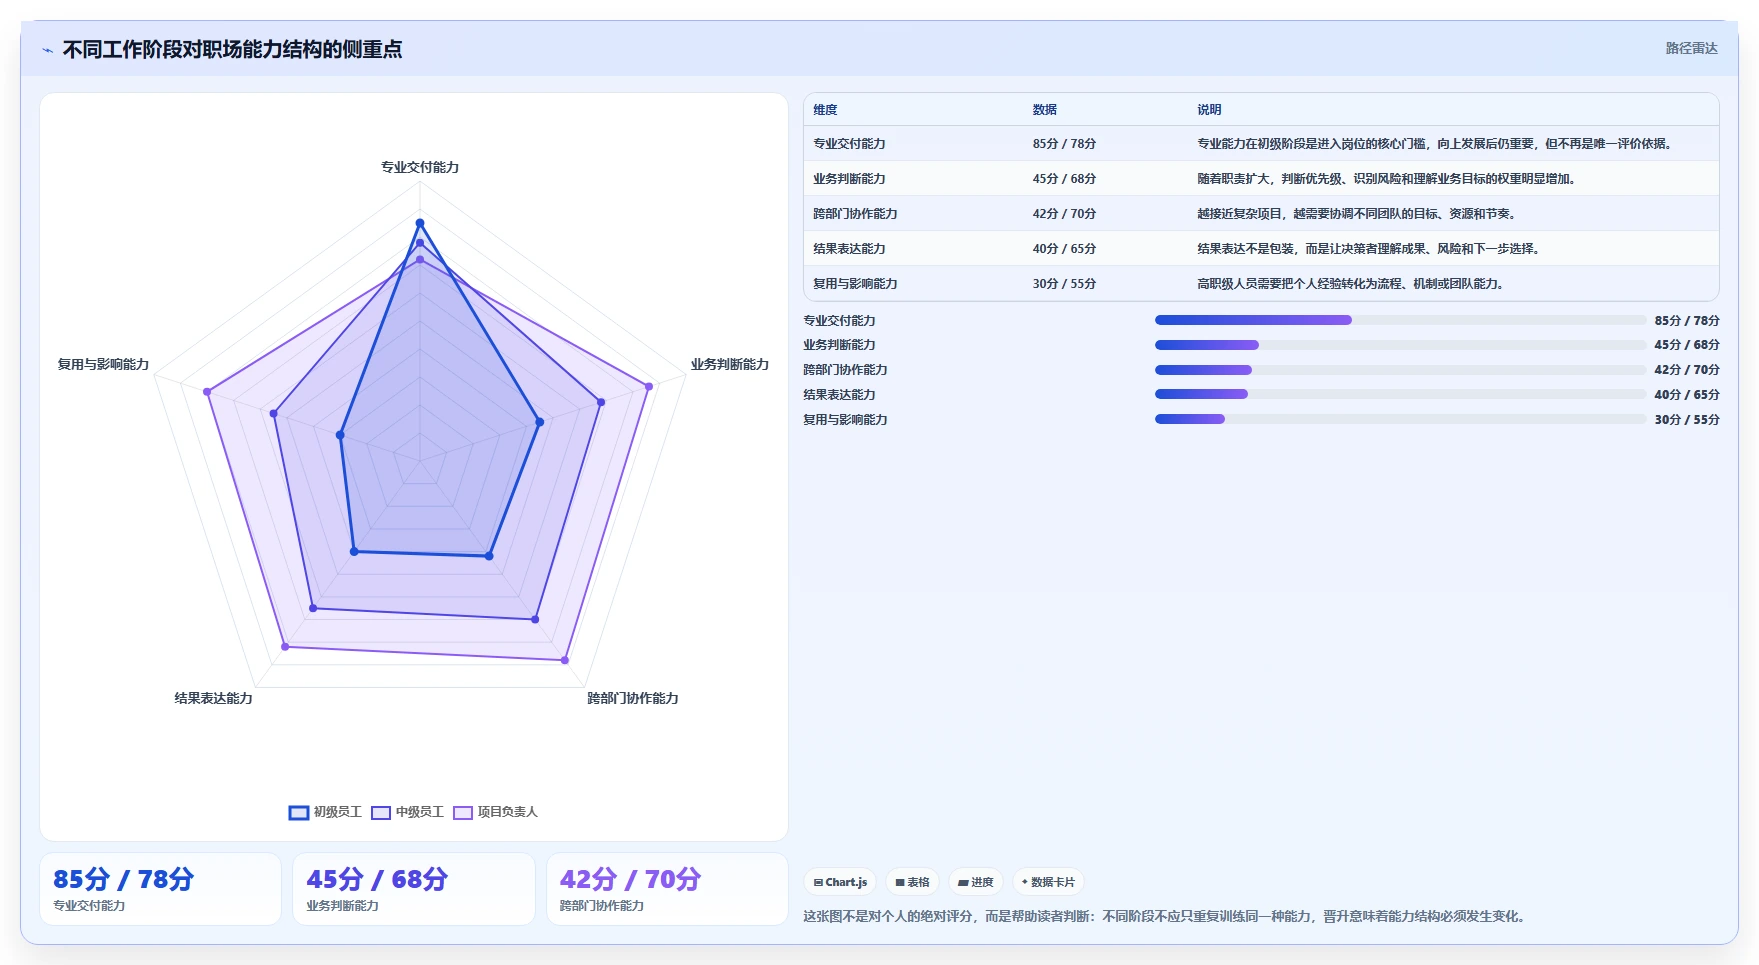Click the 数据卡片 chip
The image size is (1759, 965).
(x=1048, y=882)
